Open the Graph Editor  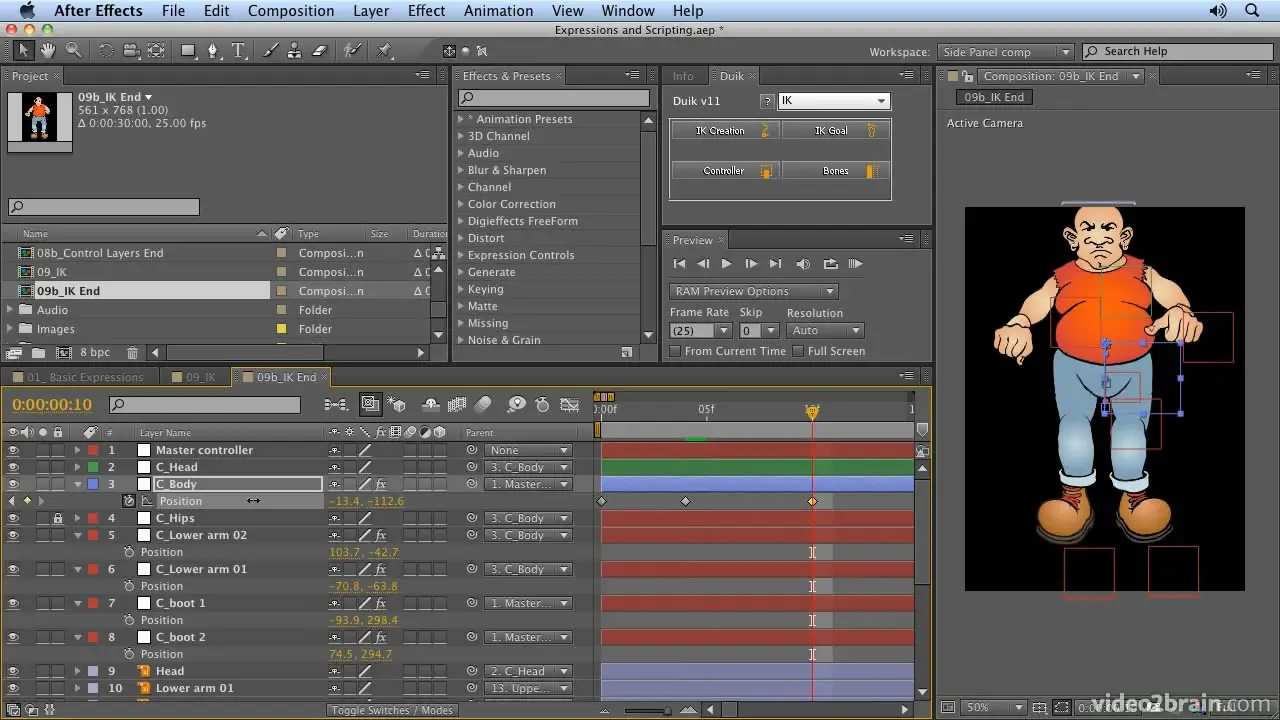click(569, 405)
